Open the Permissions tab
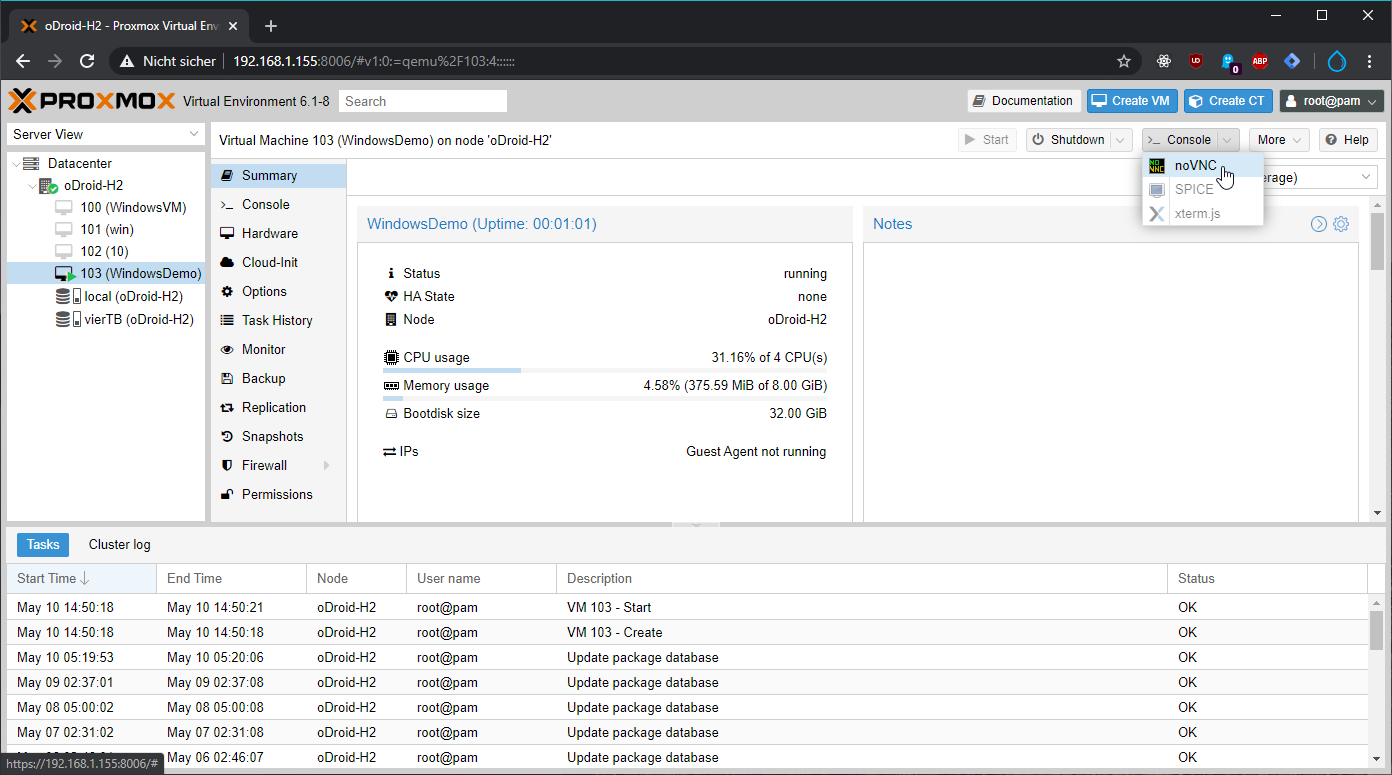1392x775 pixels. coord(278,494)
